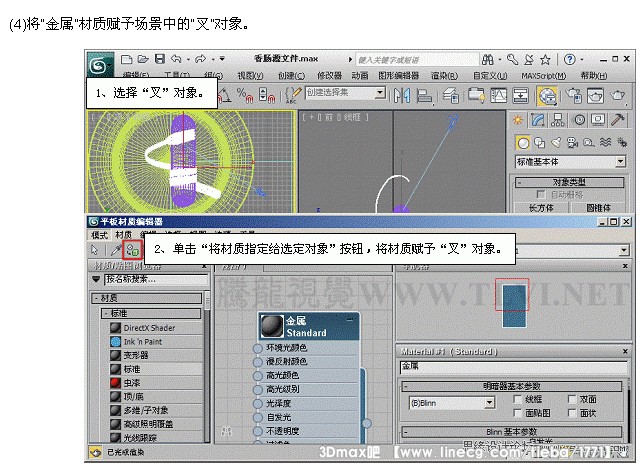Click the Save File floppy icon
Screen dimensions: 640x469
tap(160, 59)
